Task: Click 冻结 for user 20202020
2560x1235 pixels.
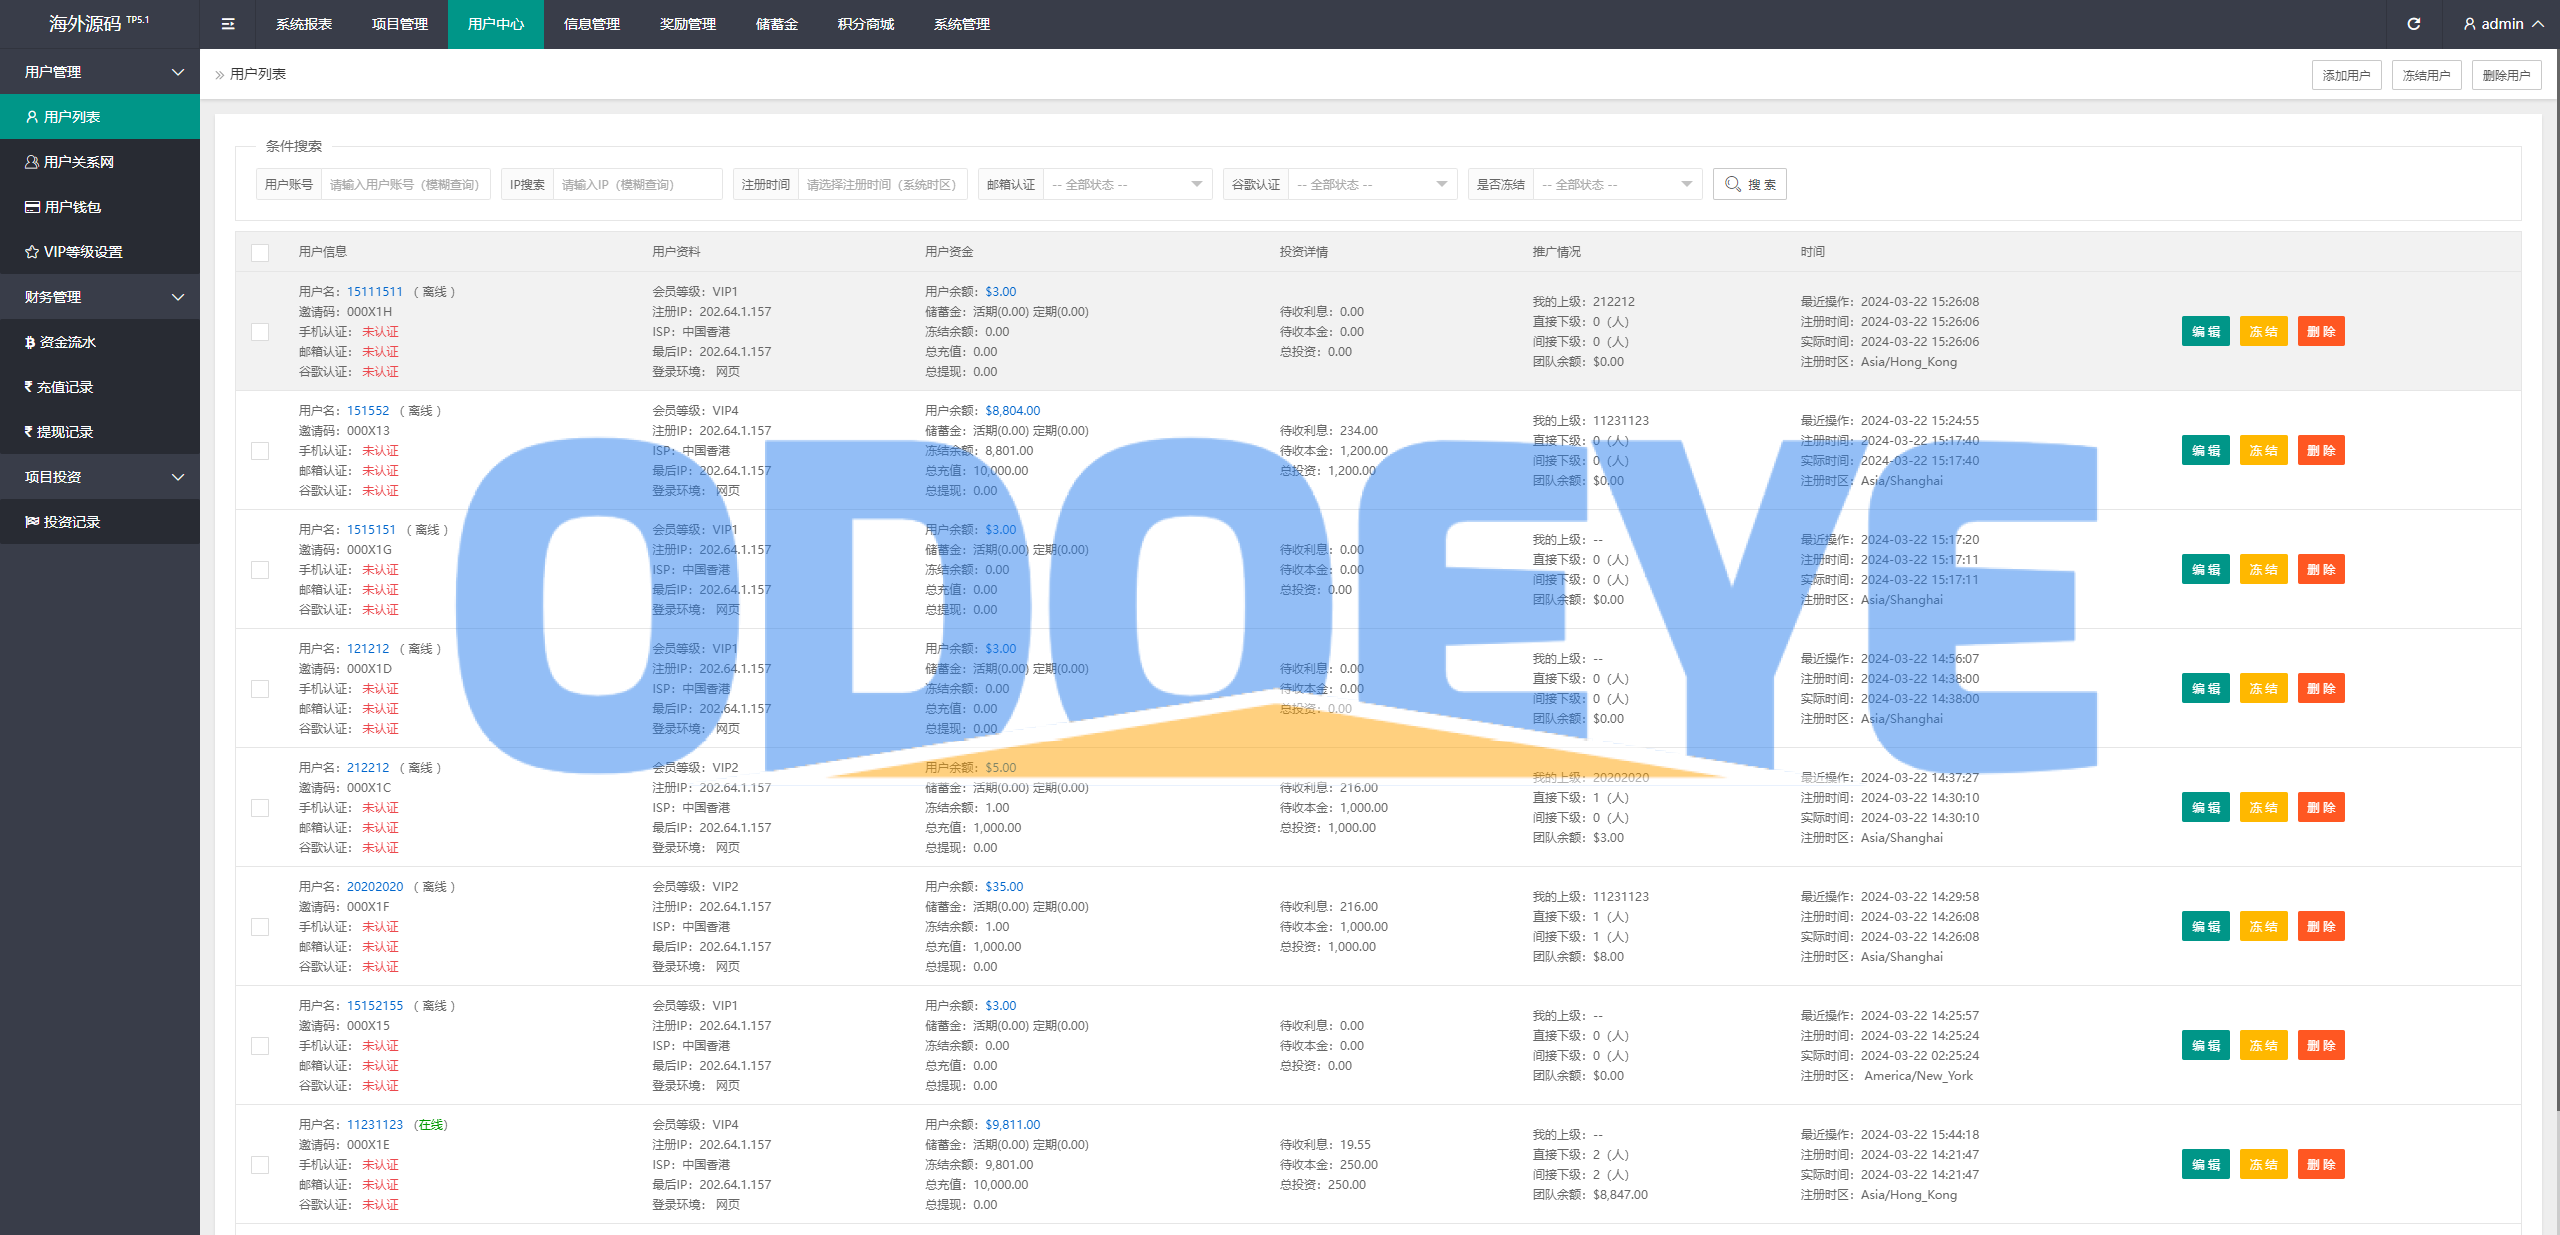Action: pos(2264,927)
